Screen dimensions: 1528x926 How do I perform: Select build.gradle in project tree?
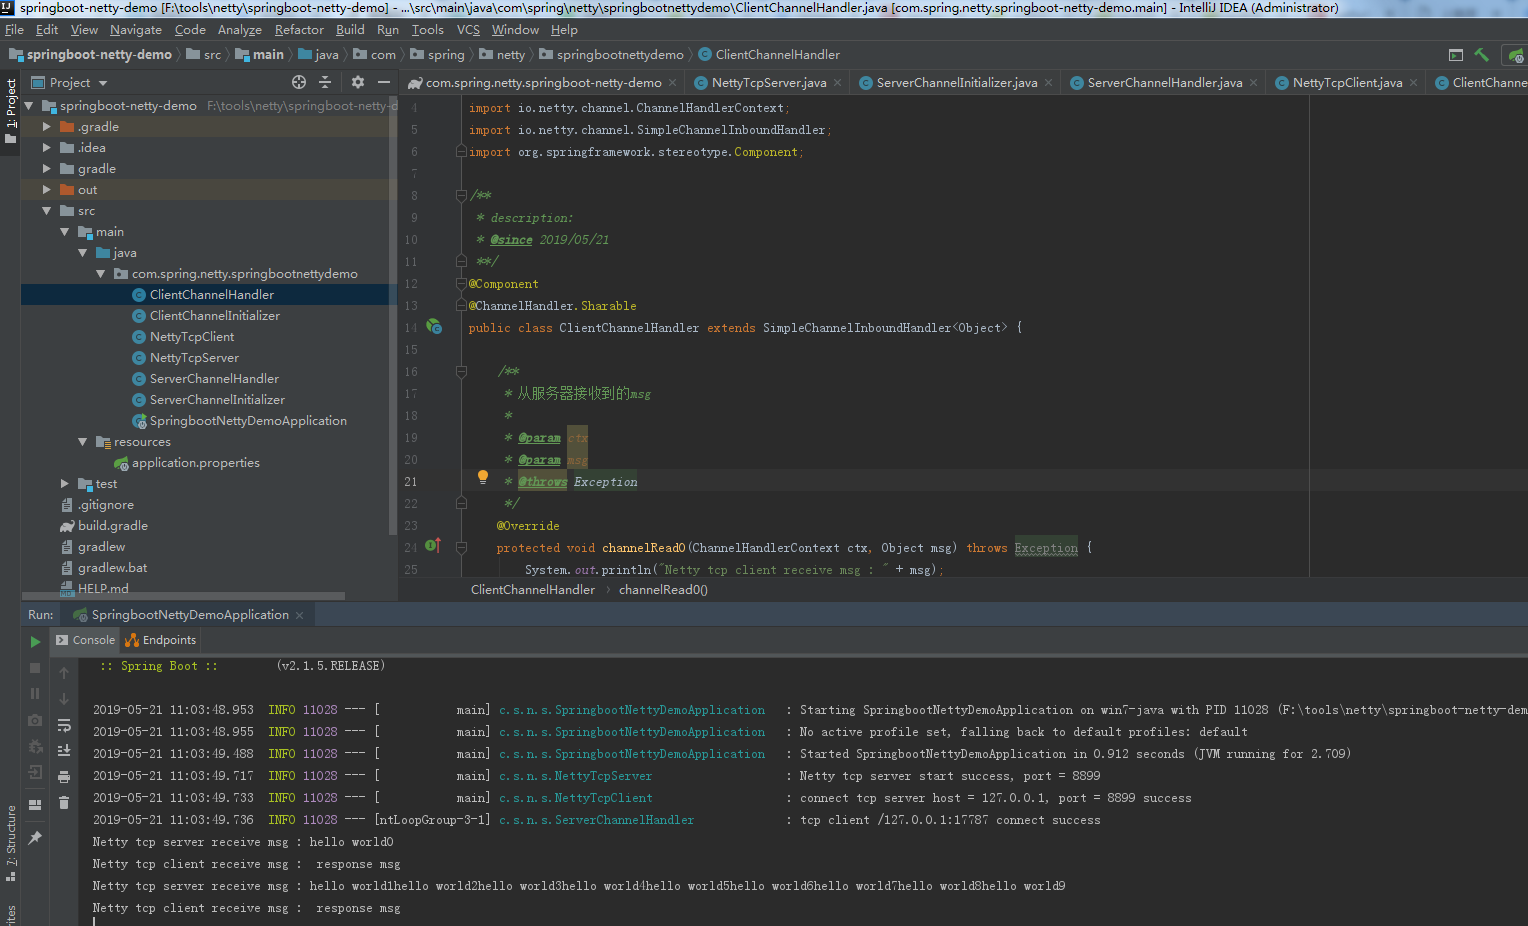(112, 526)
